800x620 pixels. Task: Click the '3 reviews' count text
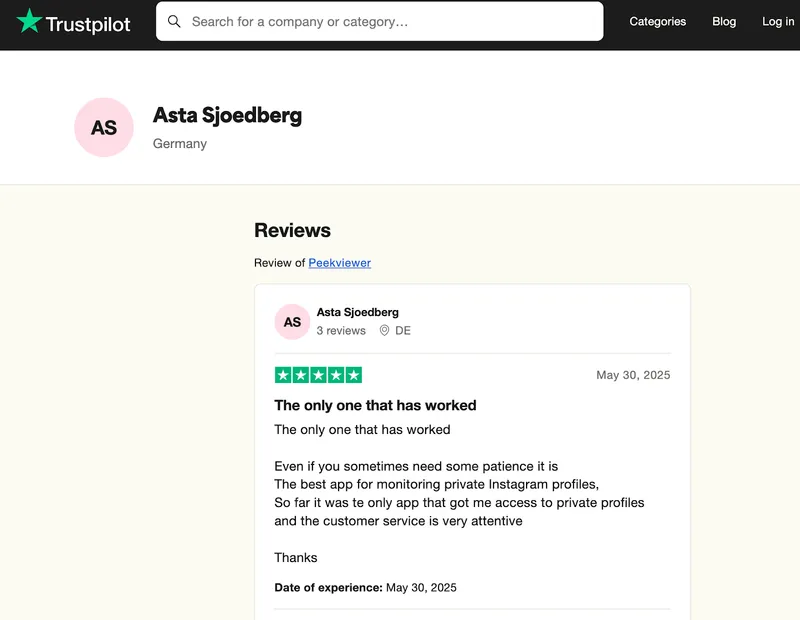[x=341, y=331]
